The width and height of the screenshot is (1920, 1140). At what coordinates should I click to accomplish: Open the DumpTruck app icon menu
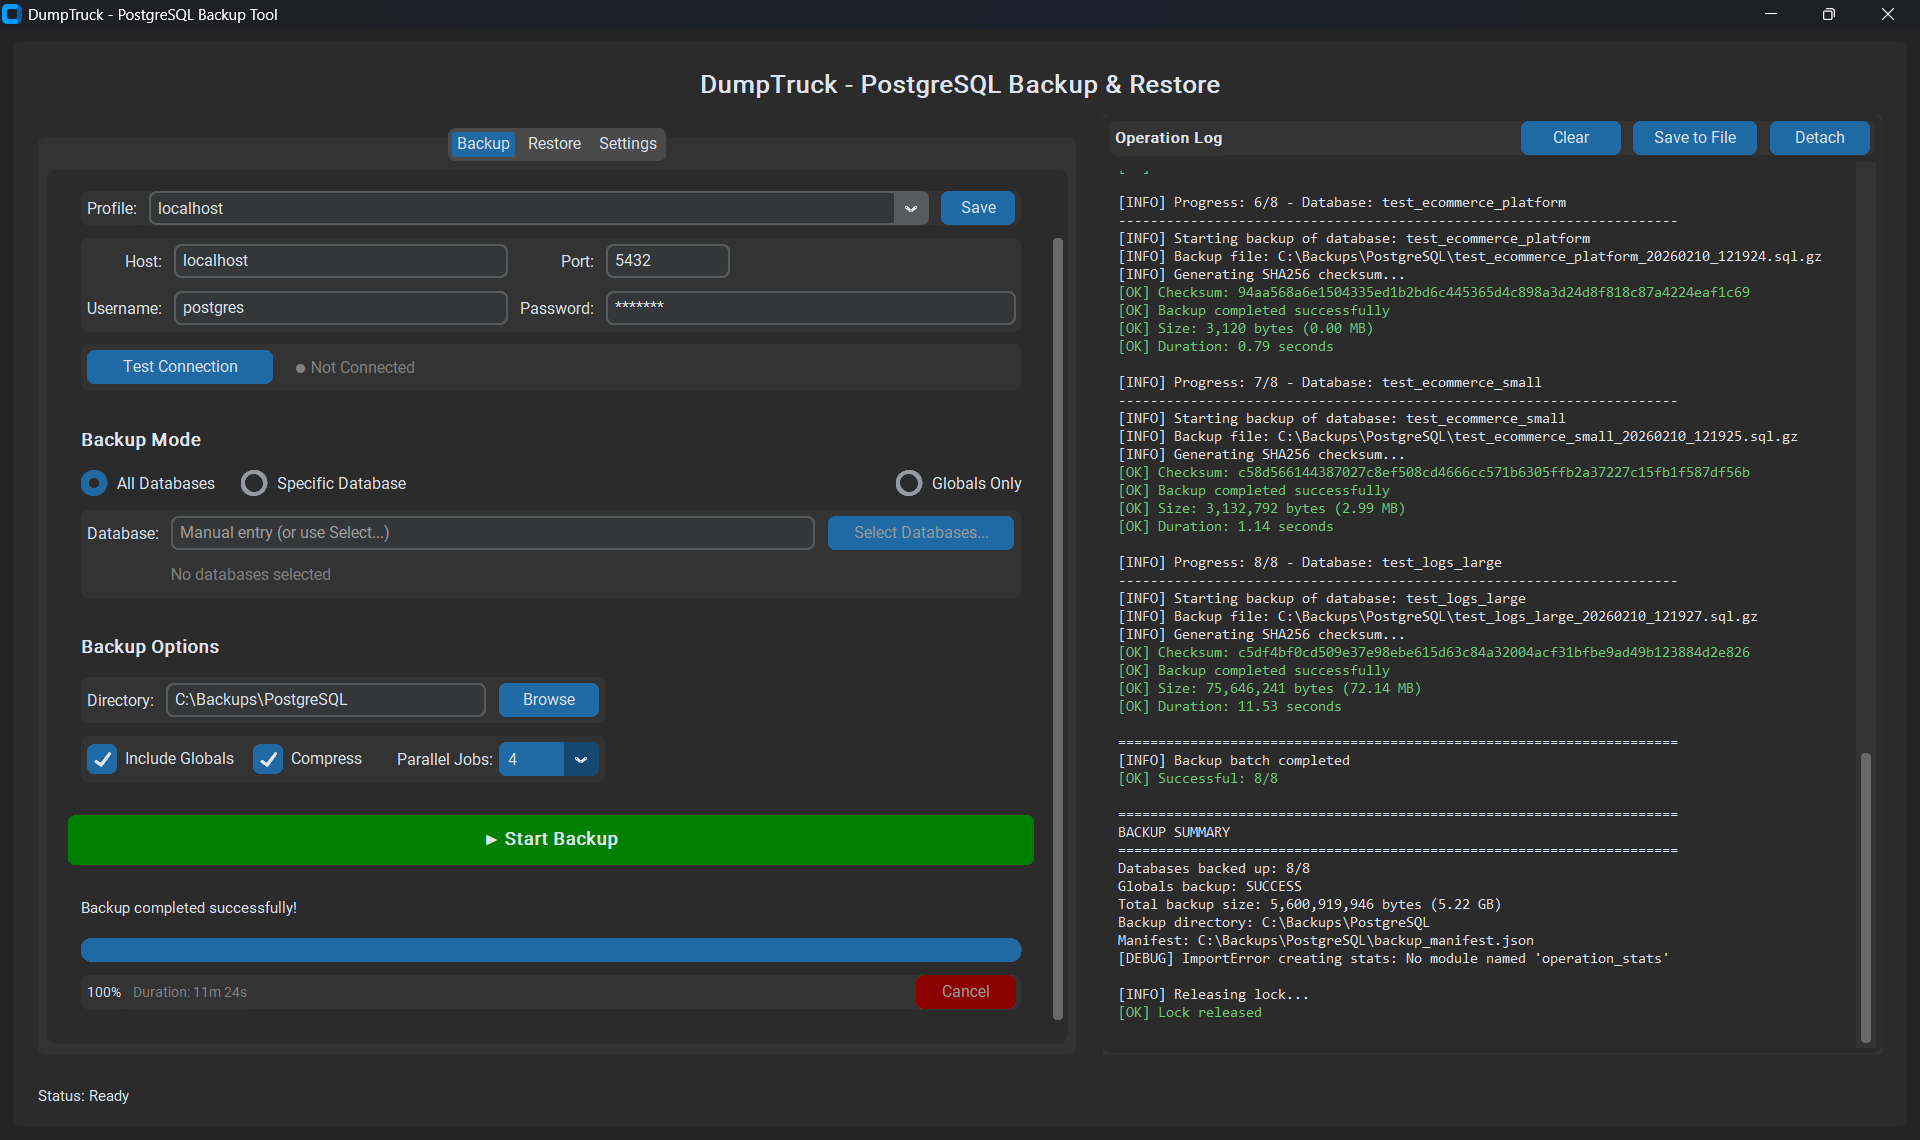click(13, 14)
